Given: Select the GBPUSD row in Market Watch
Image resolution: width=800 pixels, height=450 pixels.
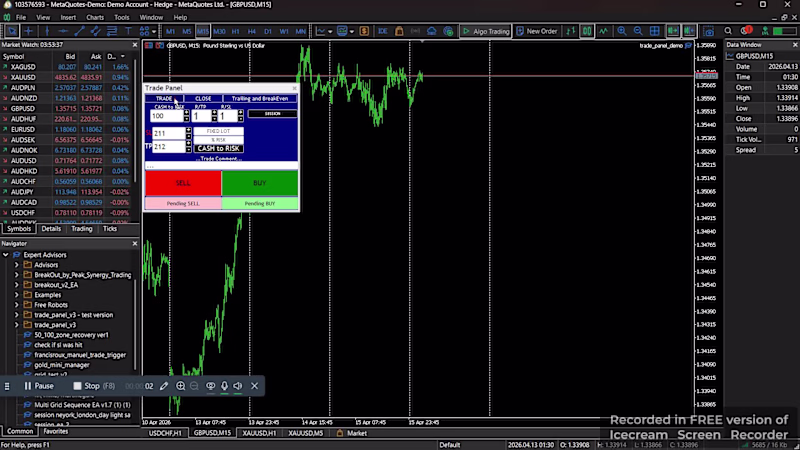Looking at the screenshot, I should pos(66,109).
